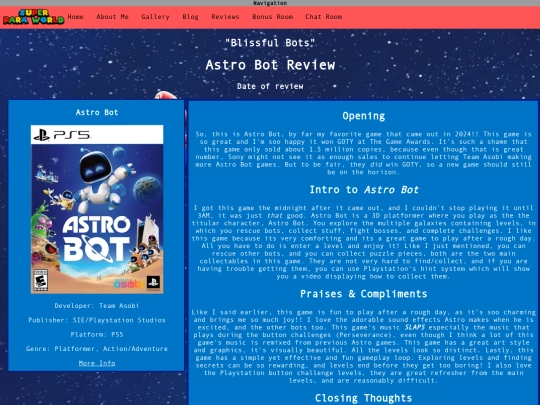
Task: Click the Date of review text
Action: [x=270, y=86]
